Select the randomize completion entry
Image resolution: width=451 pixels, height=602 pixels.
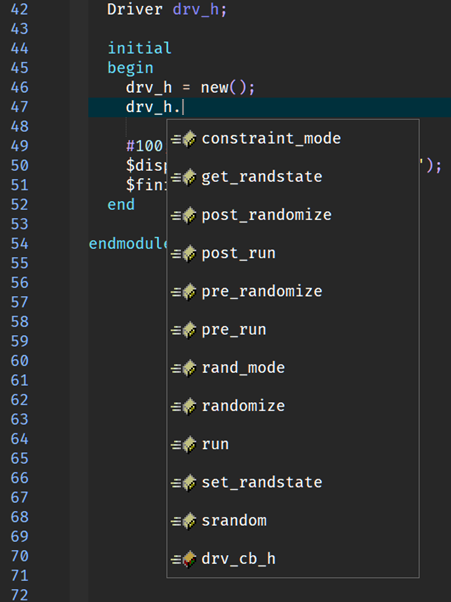293,406
